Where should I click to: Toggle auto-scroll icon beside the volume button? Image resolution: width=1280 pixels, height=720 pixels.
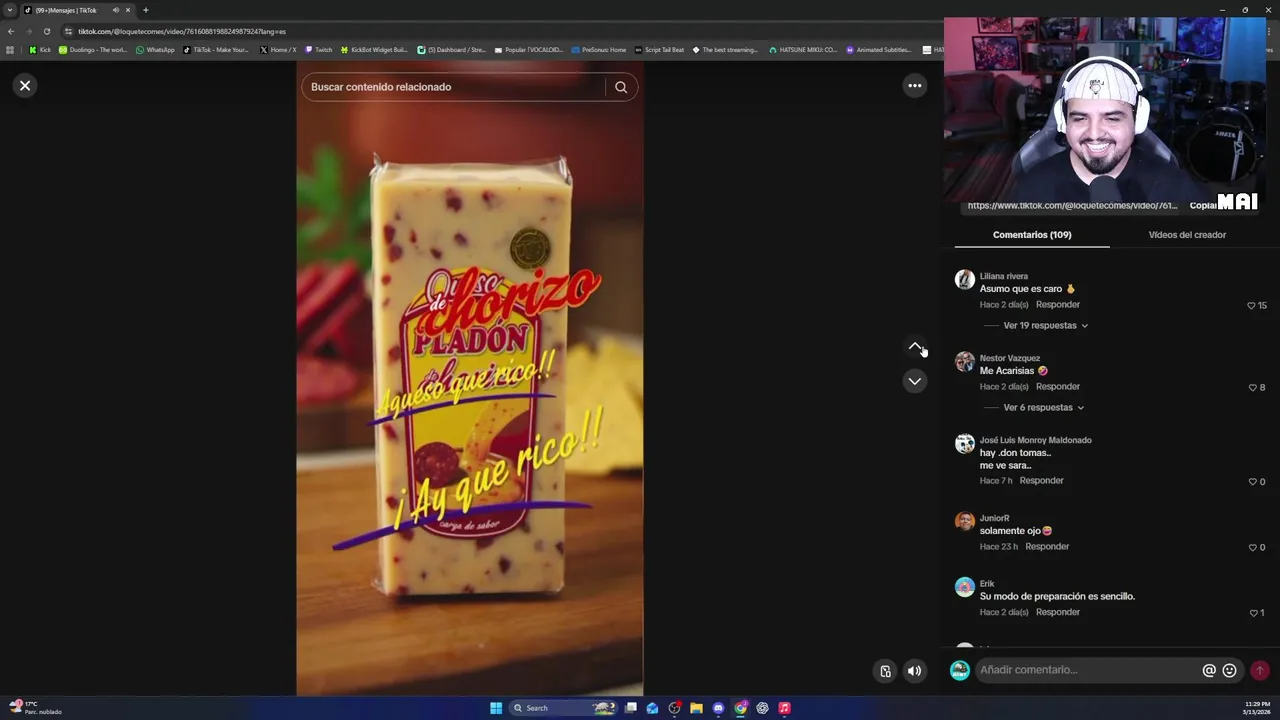[x=885, y=671]
